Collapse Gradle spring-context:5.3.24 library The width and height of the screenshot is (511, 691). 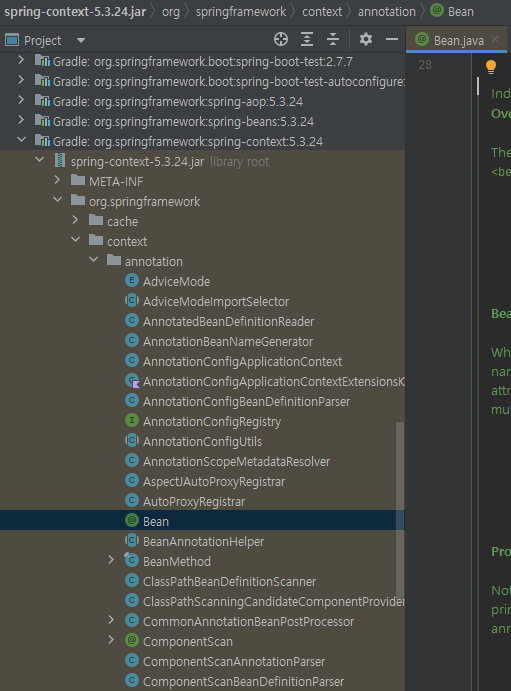(21, 140)
